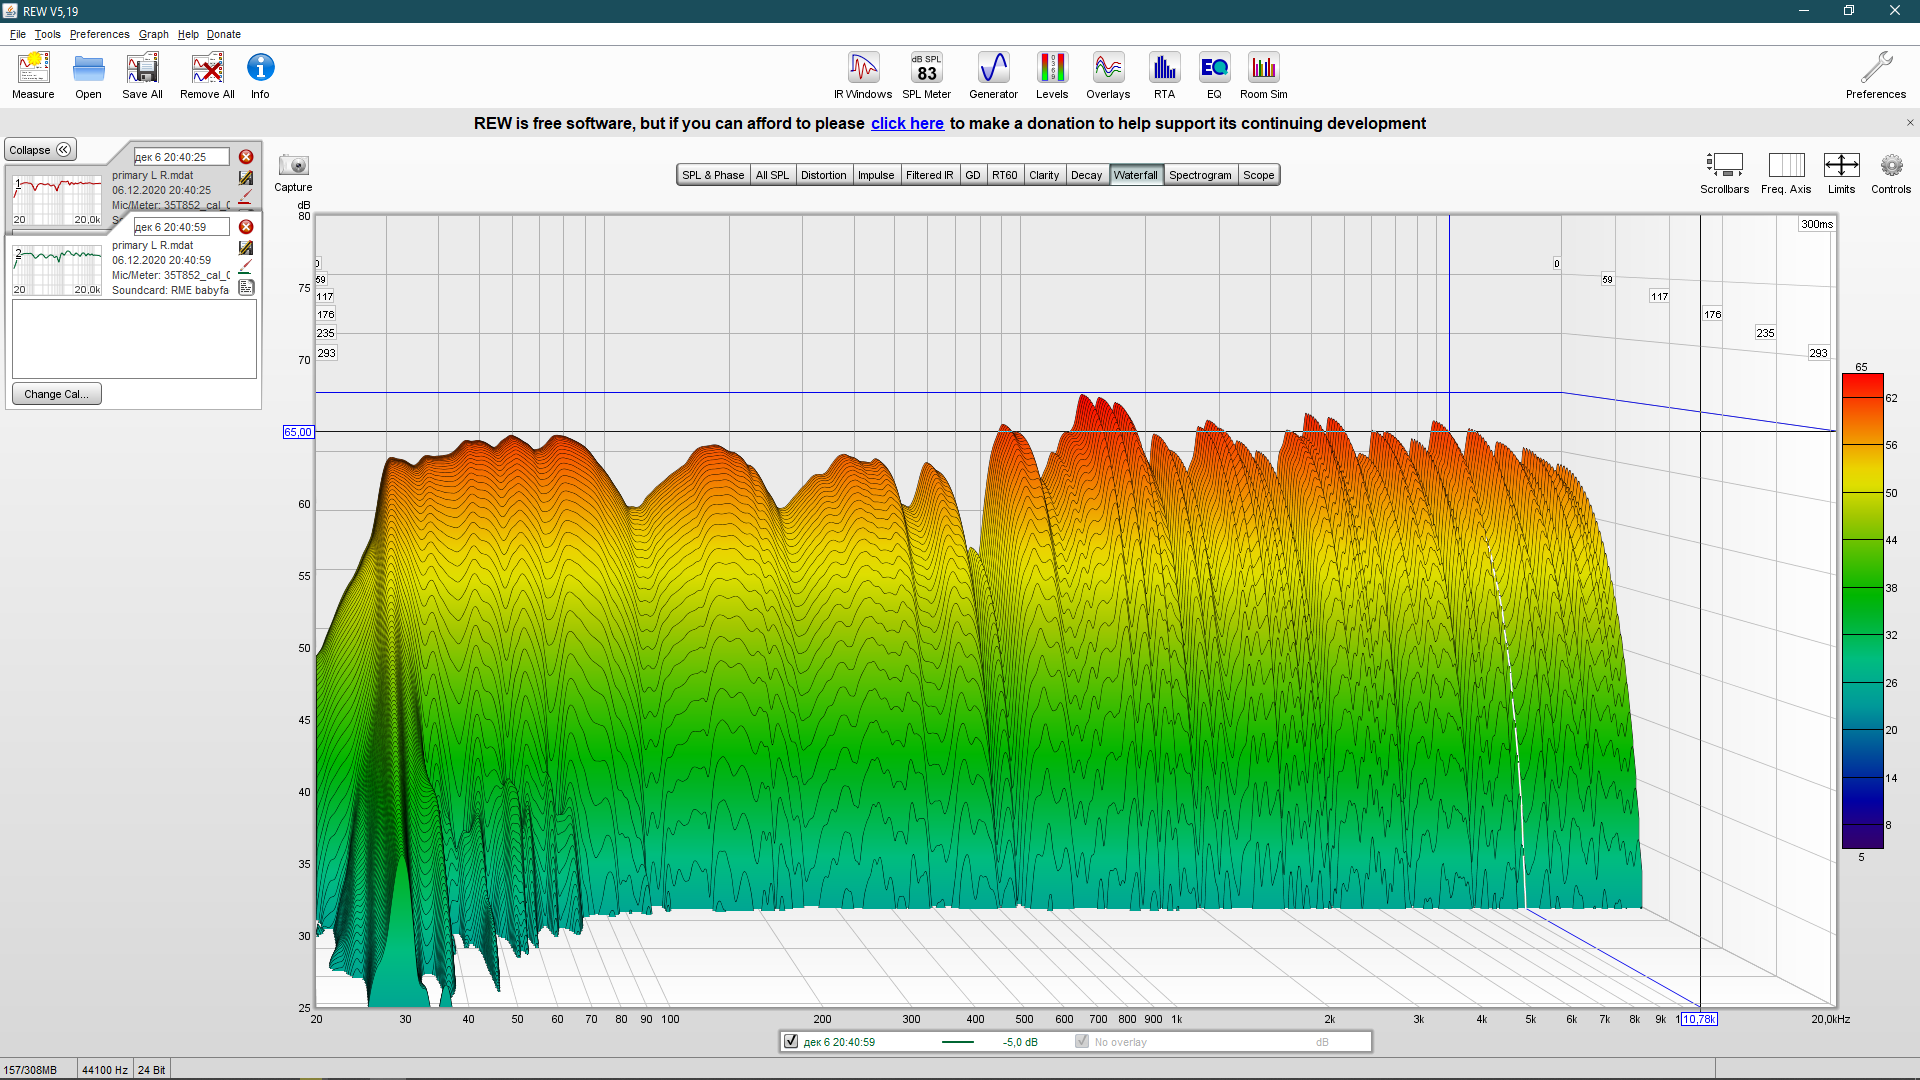The width and height of the screenshot is (1920, 1080).
Task: Open graph Limits settings
Action: pos(1841,166)
